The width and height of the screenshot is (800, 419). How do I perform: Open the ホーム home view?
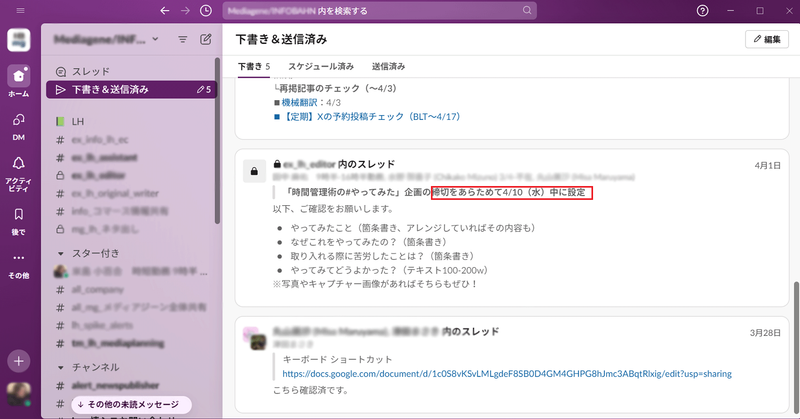(x=18, y=82)
